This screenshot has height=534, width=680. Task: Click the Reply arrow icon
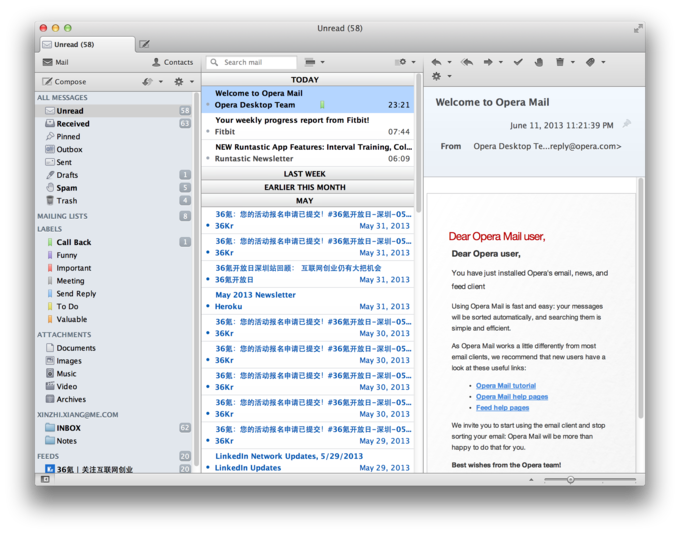point(437,62)
